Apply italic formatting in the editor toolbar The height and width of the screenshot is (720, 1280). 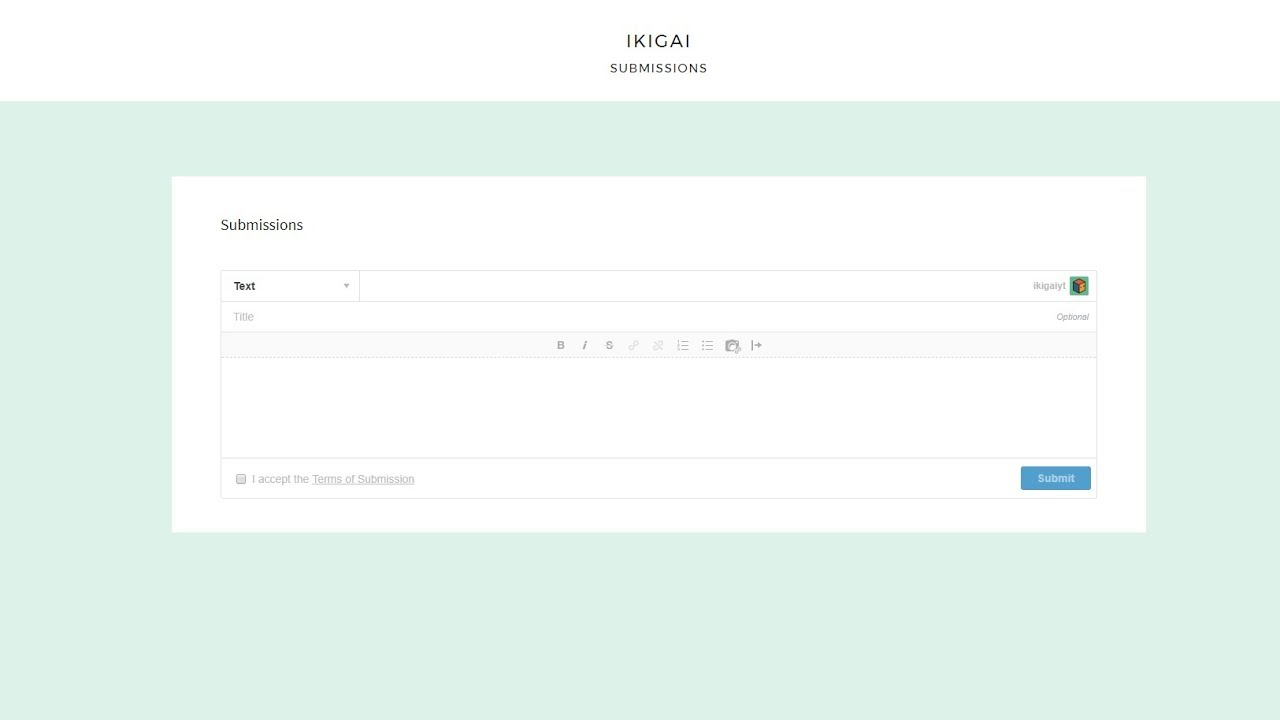point(585,345)
